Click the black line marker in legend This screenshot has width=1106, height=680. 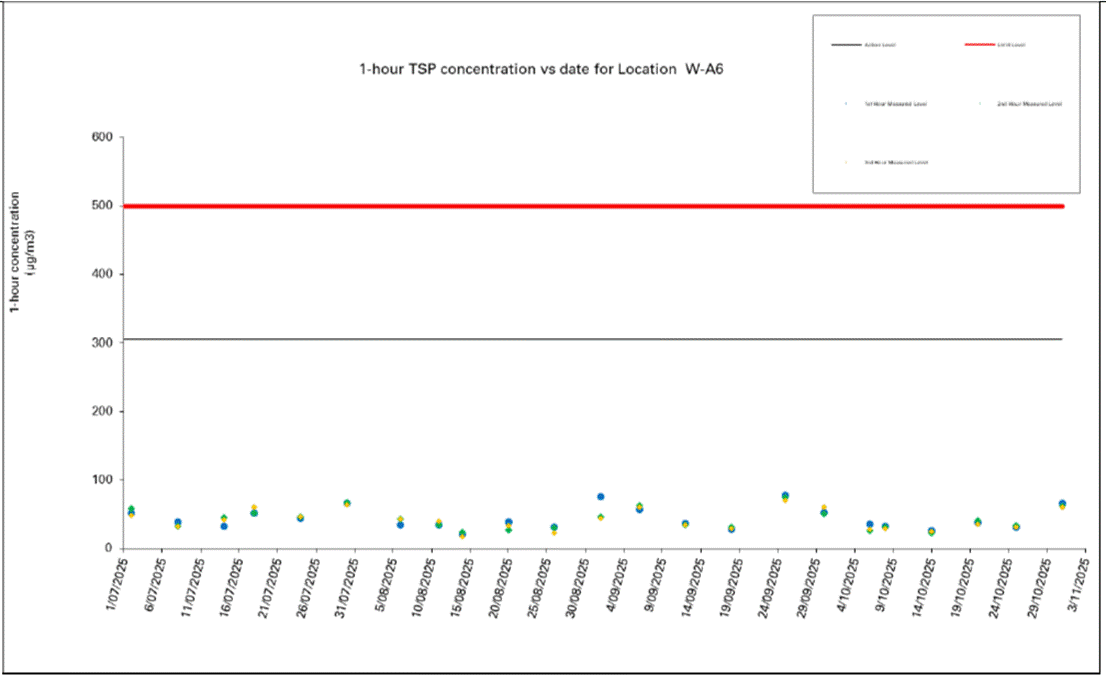845,44
